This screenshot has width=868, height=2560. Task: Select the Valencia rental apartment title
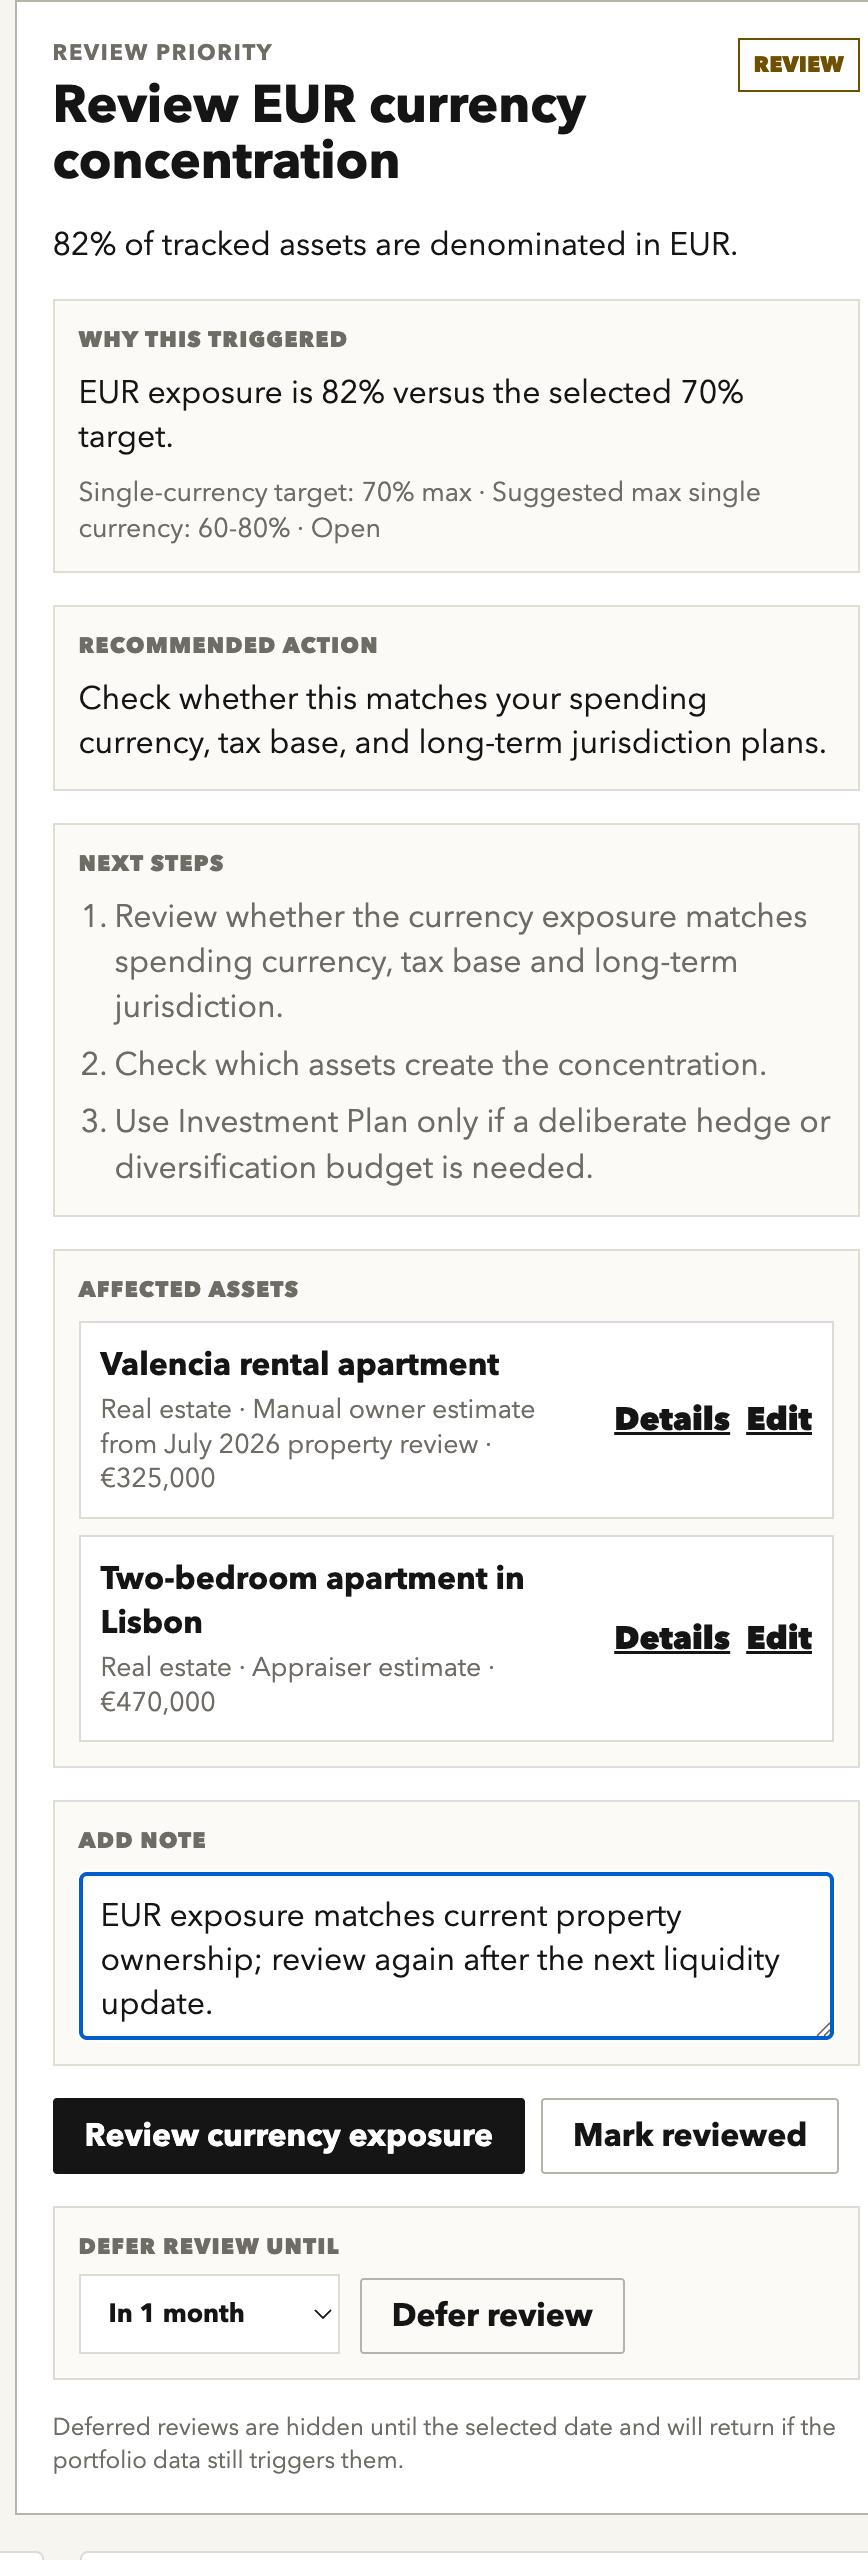pyautogui.click(x=300, y=1364)
